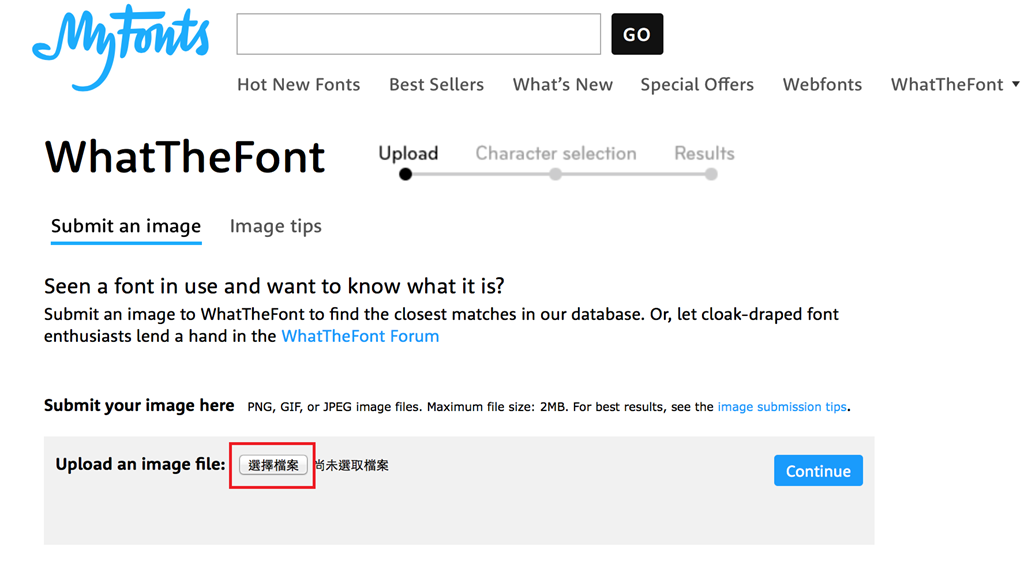Open Hot New Fonts page

click(x=298, y=84)
